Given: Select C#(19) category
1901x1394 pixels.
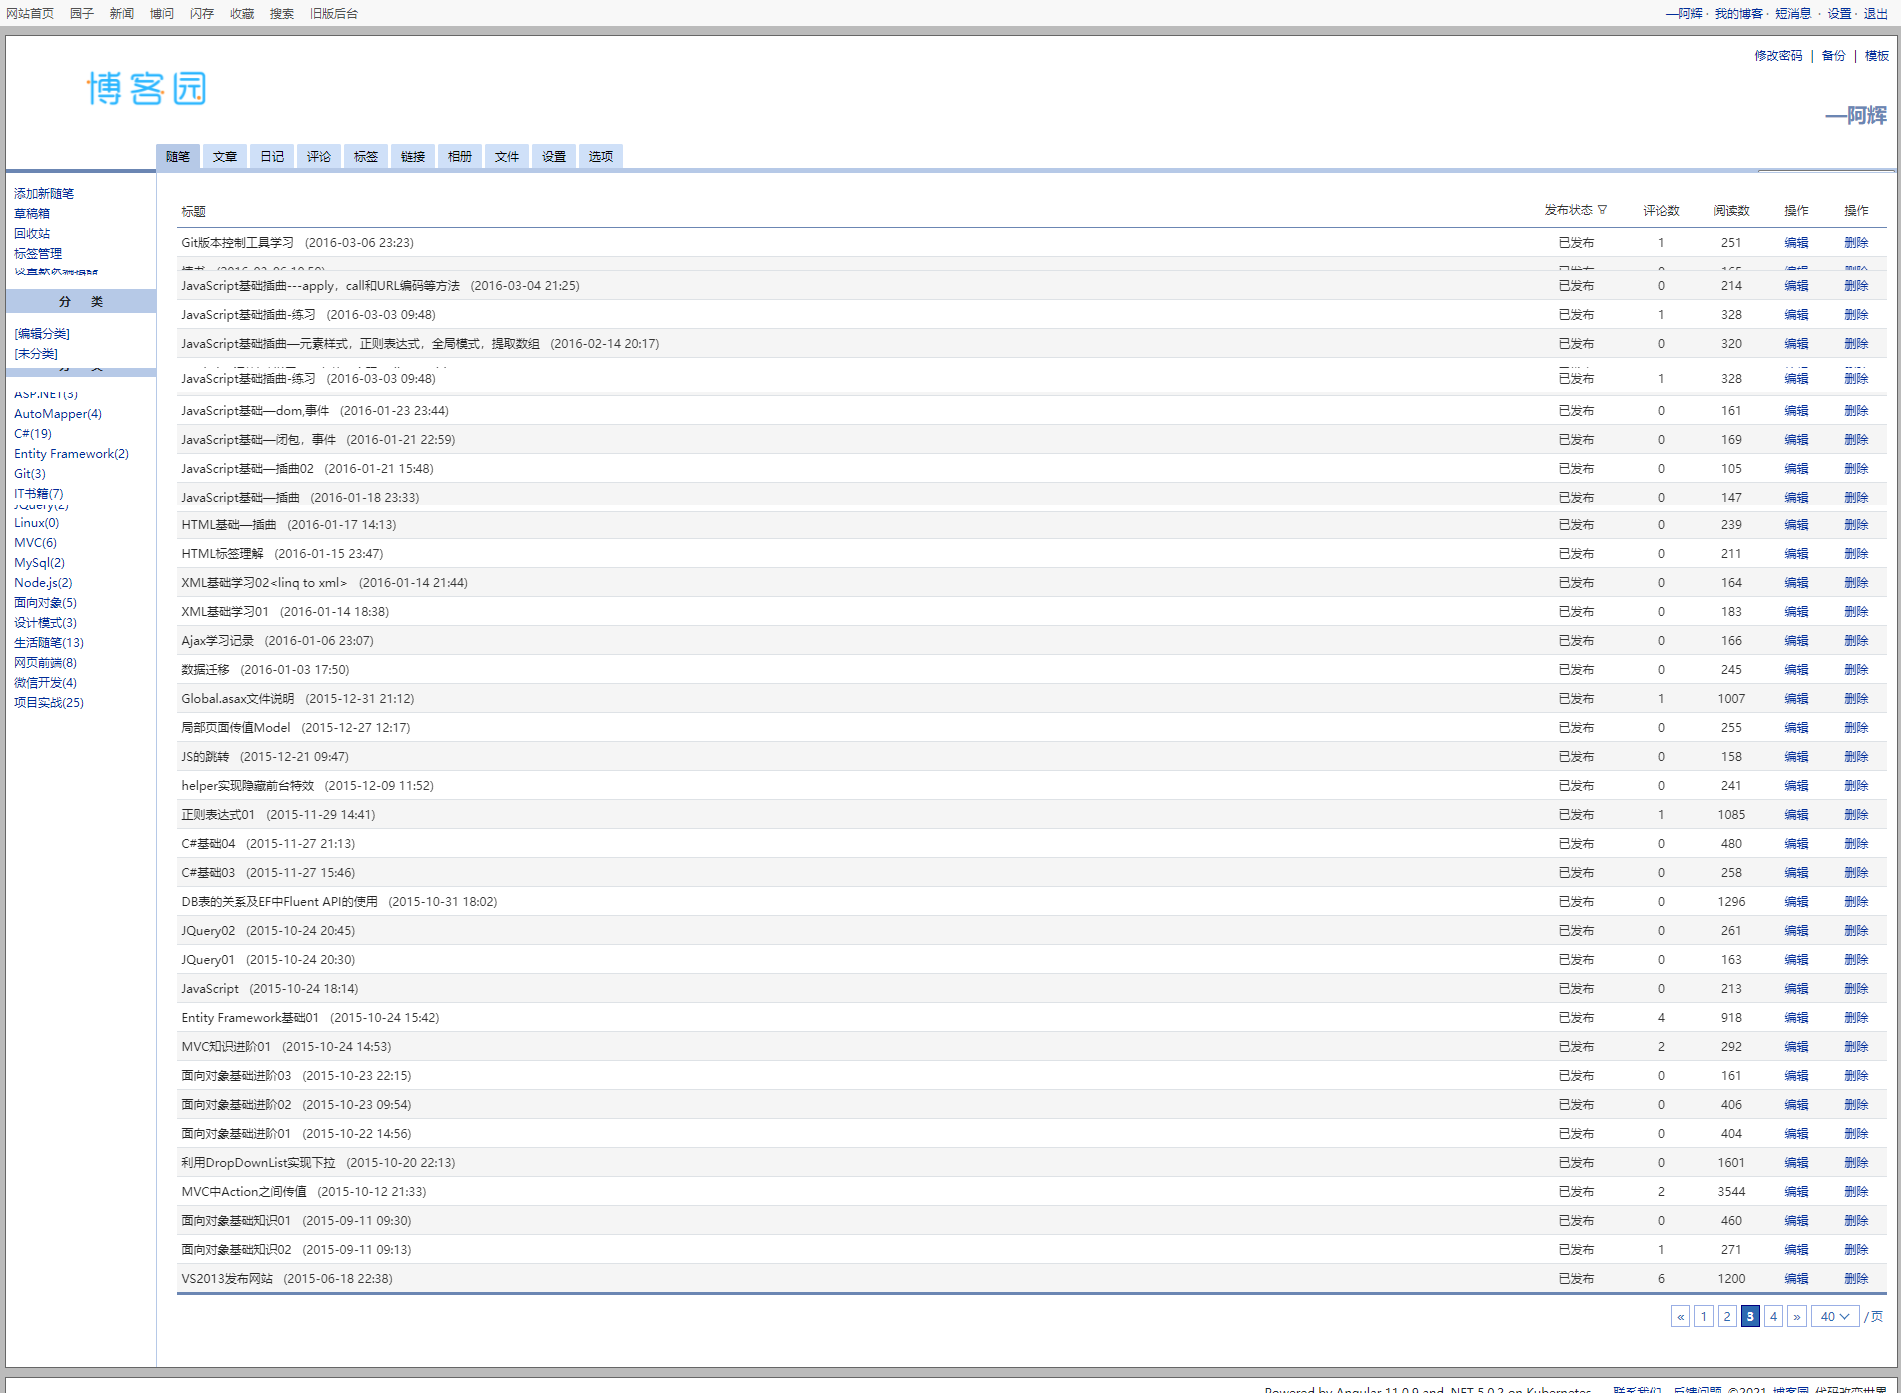Looking at the screenshot, I should coord(33,433).
